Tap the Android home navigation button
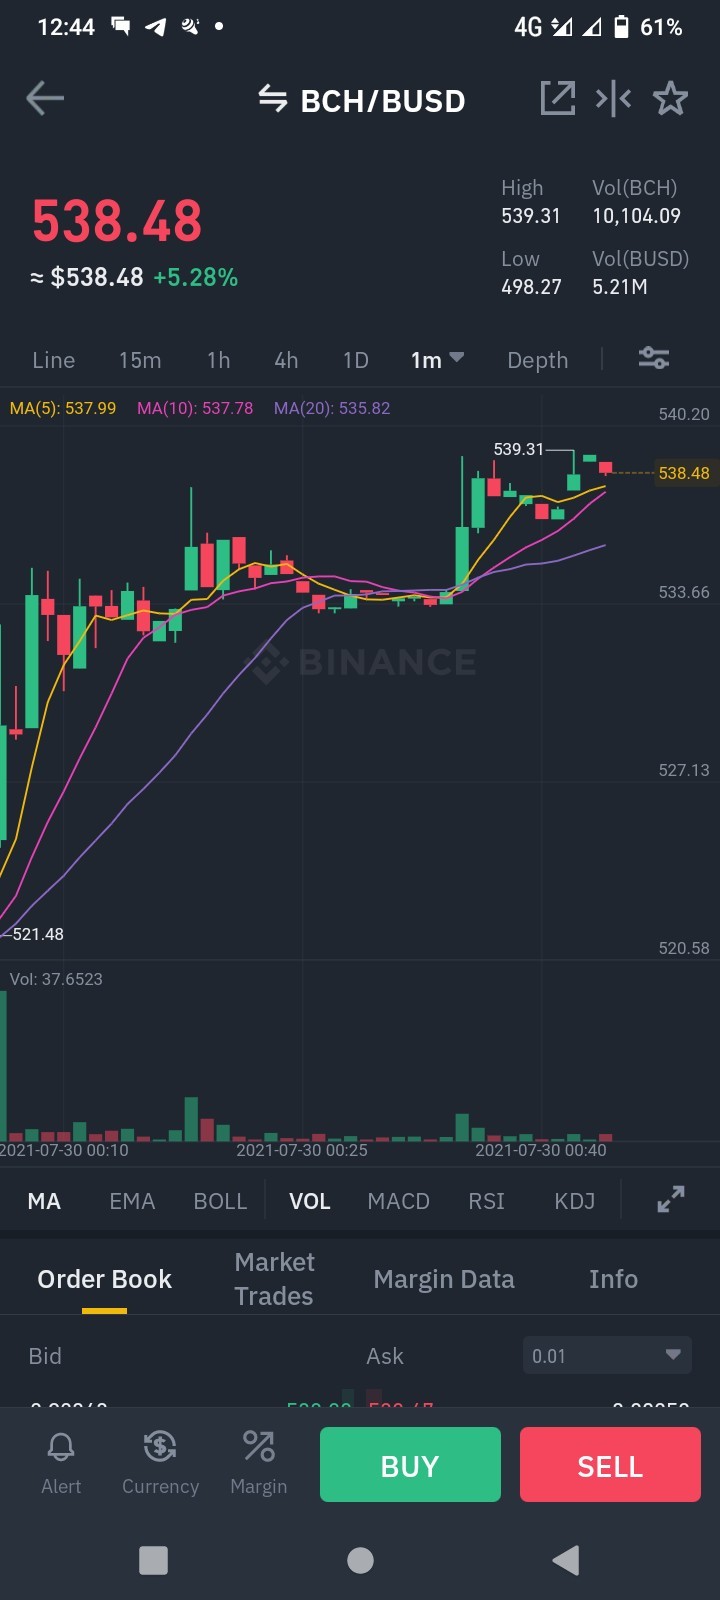720x1600 pixels. click(x=360, y=1560)
